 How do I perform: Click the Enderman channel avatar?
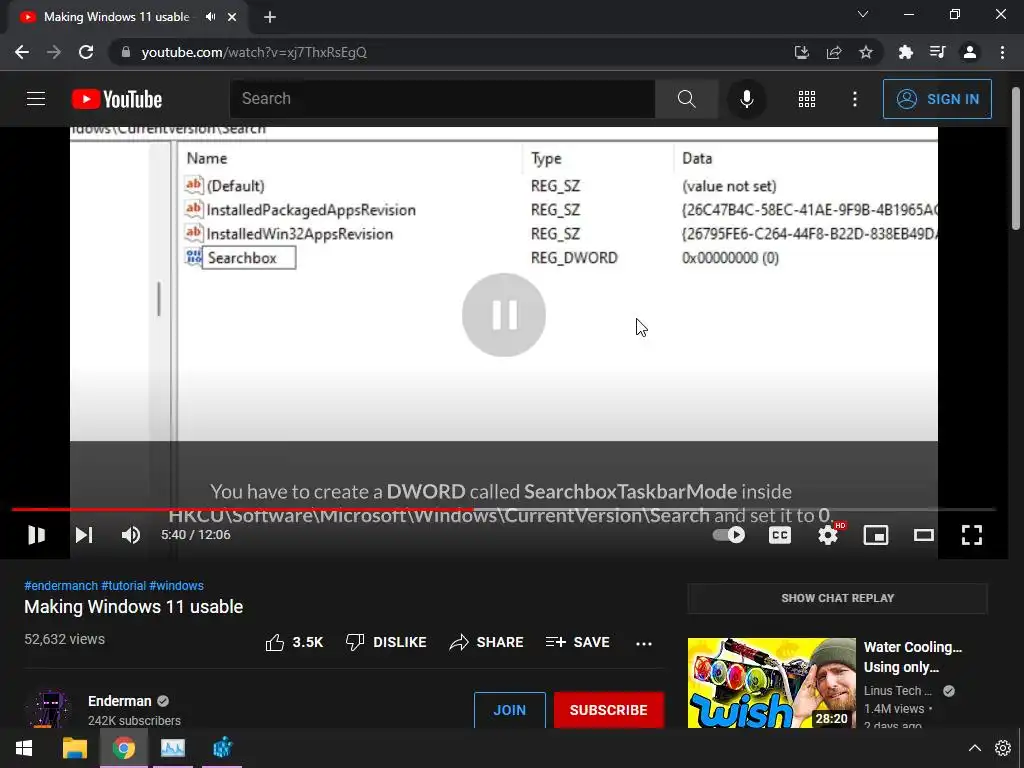[51, 709]
